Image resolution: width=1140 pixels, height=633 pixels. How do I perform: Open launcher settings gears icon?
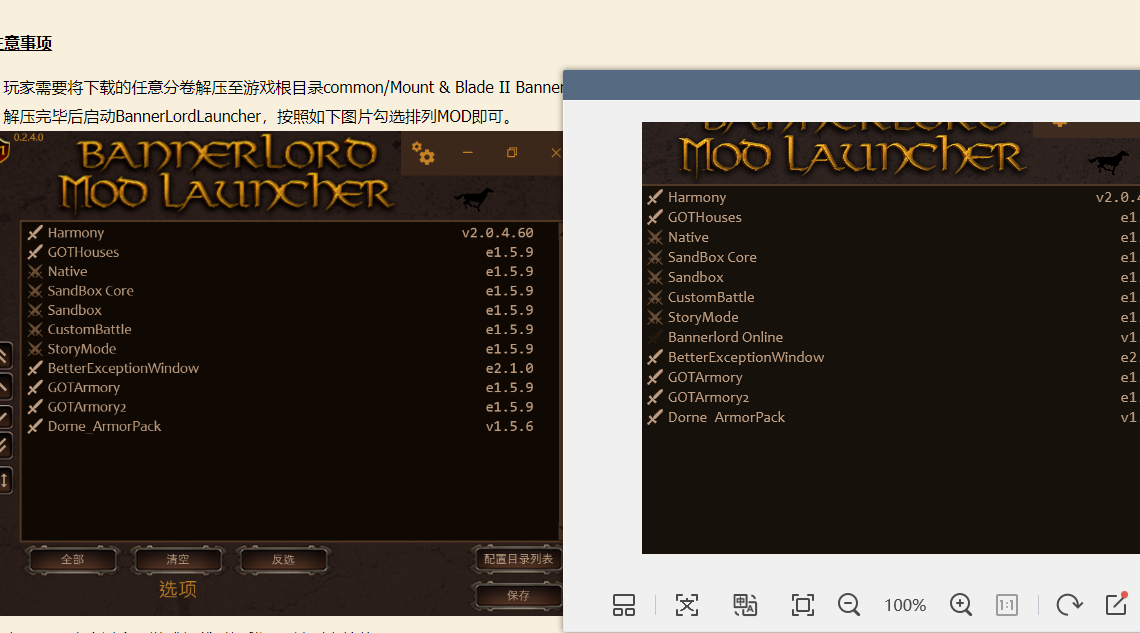[422, 153]
